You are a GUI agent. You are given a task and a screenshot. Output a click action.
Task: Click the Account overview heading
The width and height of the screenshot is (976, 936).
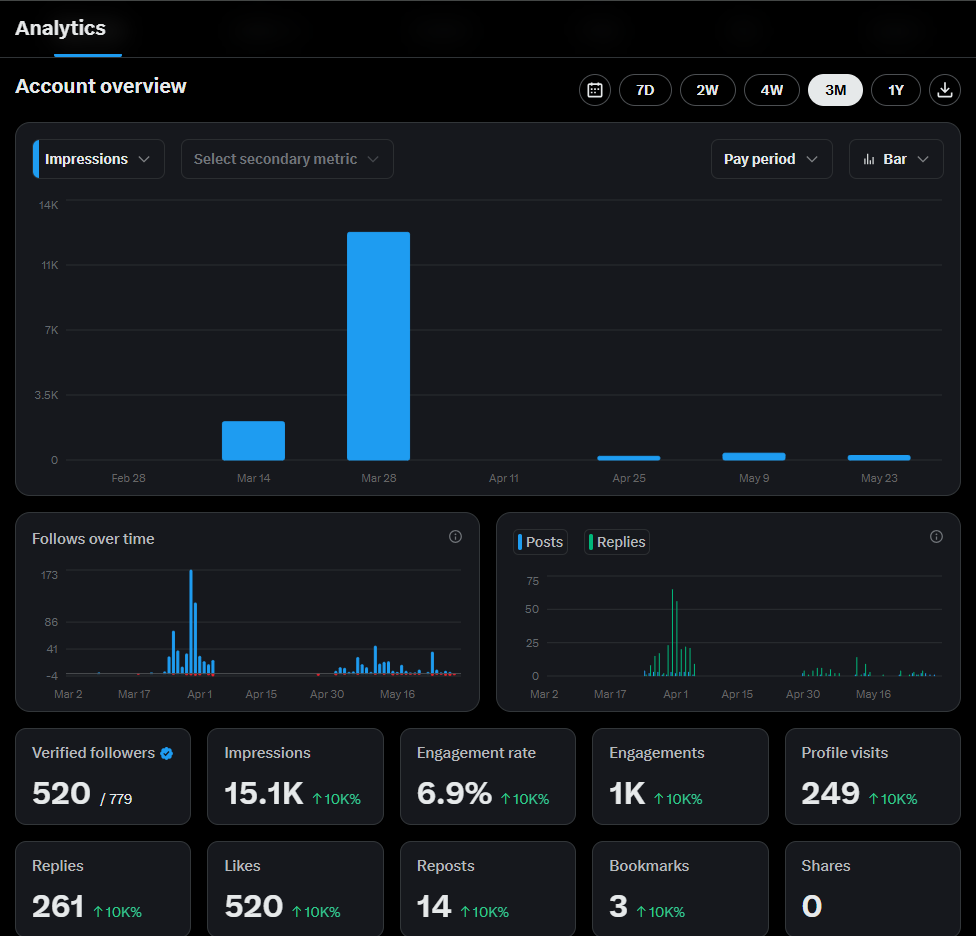(101, 86)
